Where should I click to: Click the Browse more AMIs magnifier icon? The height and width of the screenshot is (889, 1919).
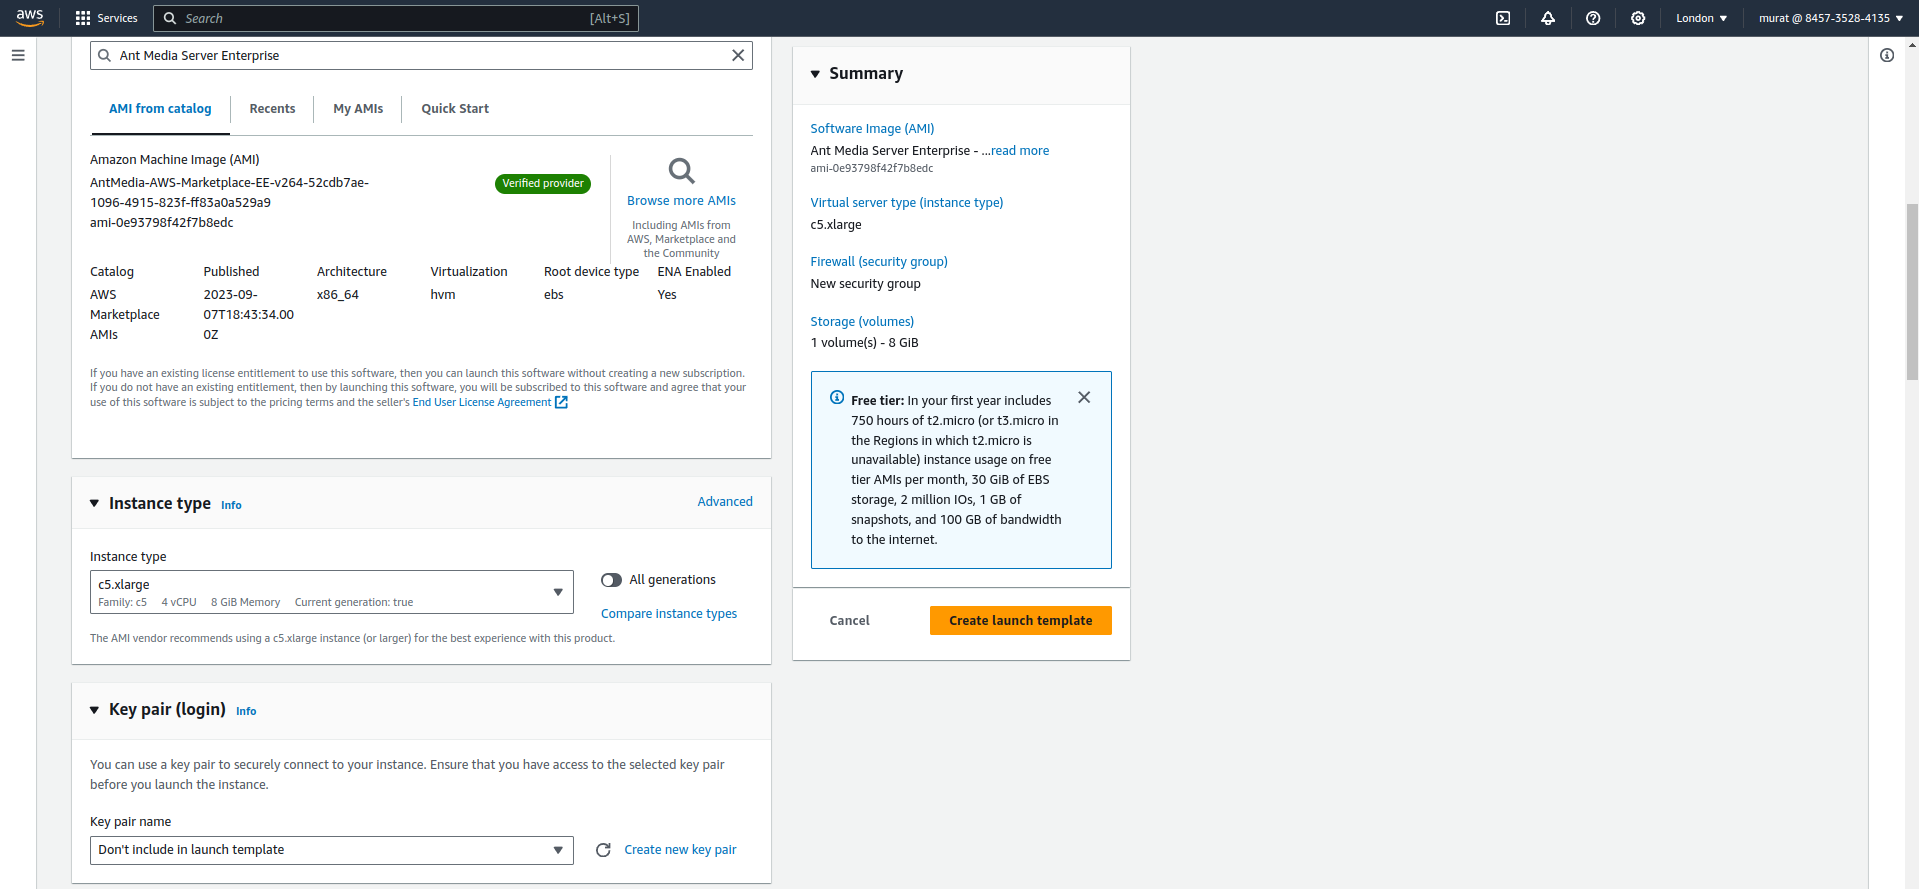681,171
